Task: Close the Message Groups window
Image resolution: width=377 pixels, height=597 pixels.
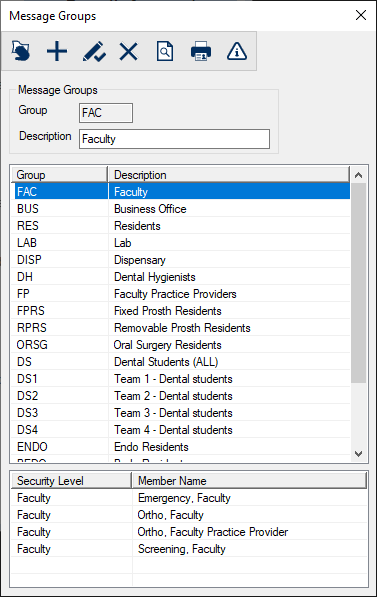Action: coord(361,15)
